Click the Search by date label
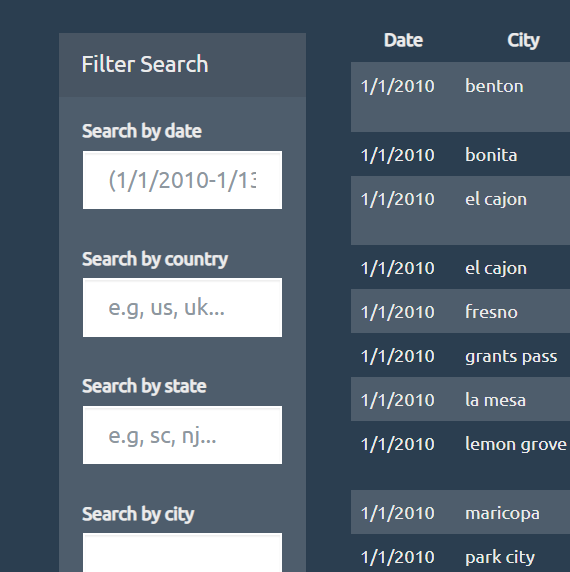 141,131
